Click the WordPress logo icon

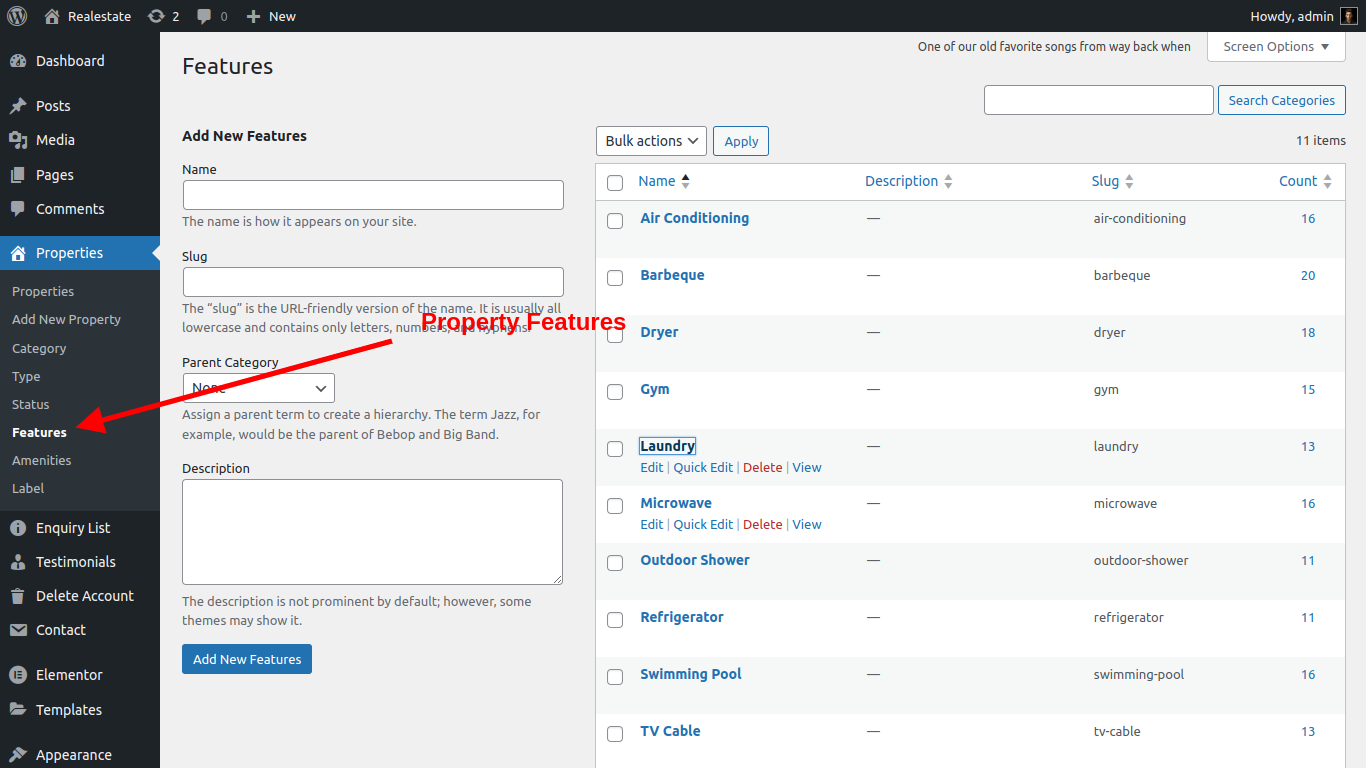click(x=17, y=16)
